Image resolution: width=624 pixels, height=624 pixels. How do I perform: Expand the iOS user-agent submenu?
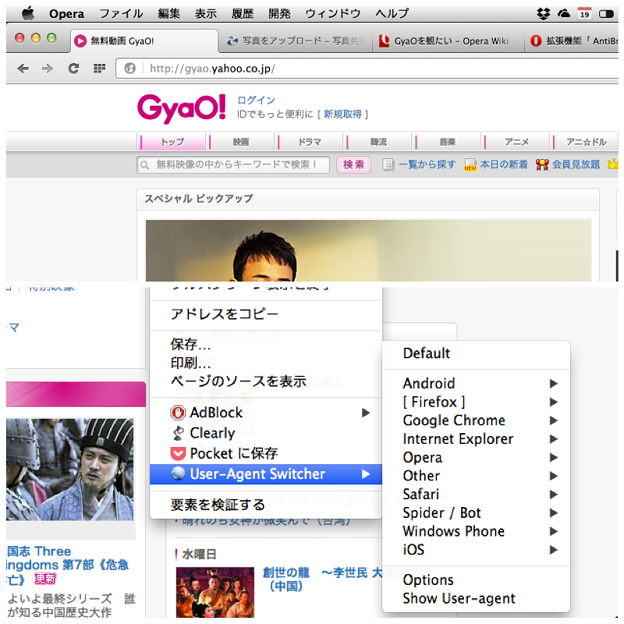(x=553, y=550)
